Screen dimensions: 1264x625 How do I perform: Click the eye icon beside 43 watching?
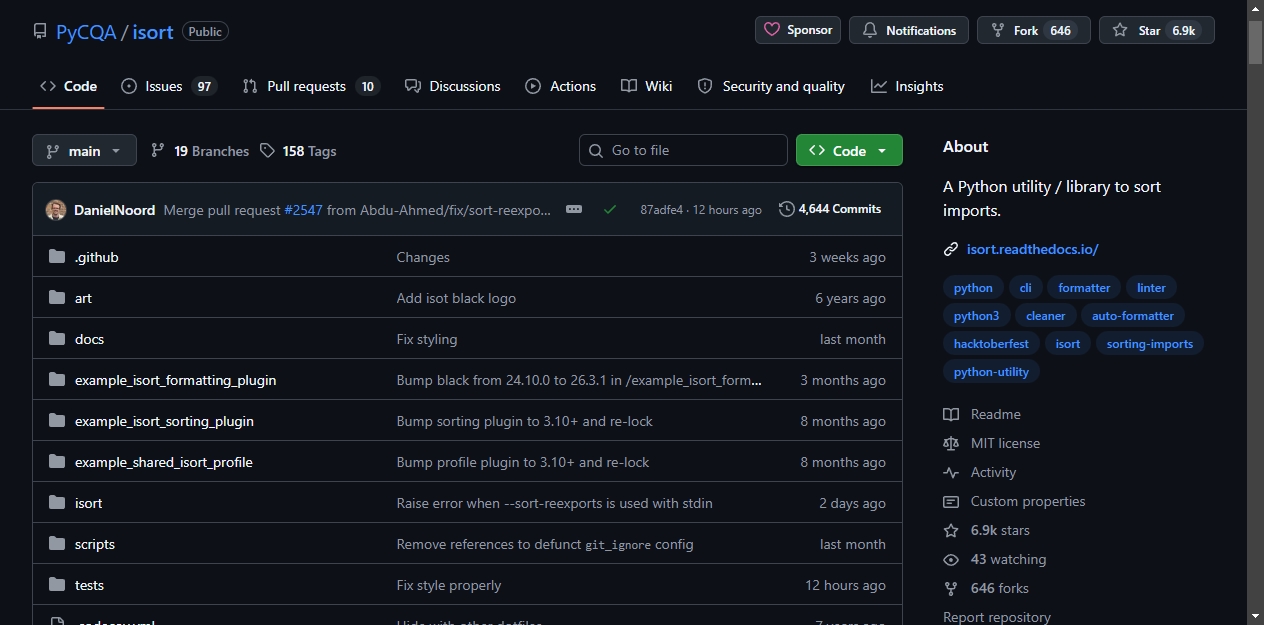951,559
